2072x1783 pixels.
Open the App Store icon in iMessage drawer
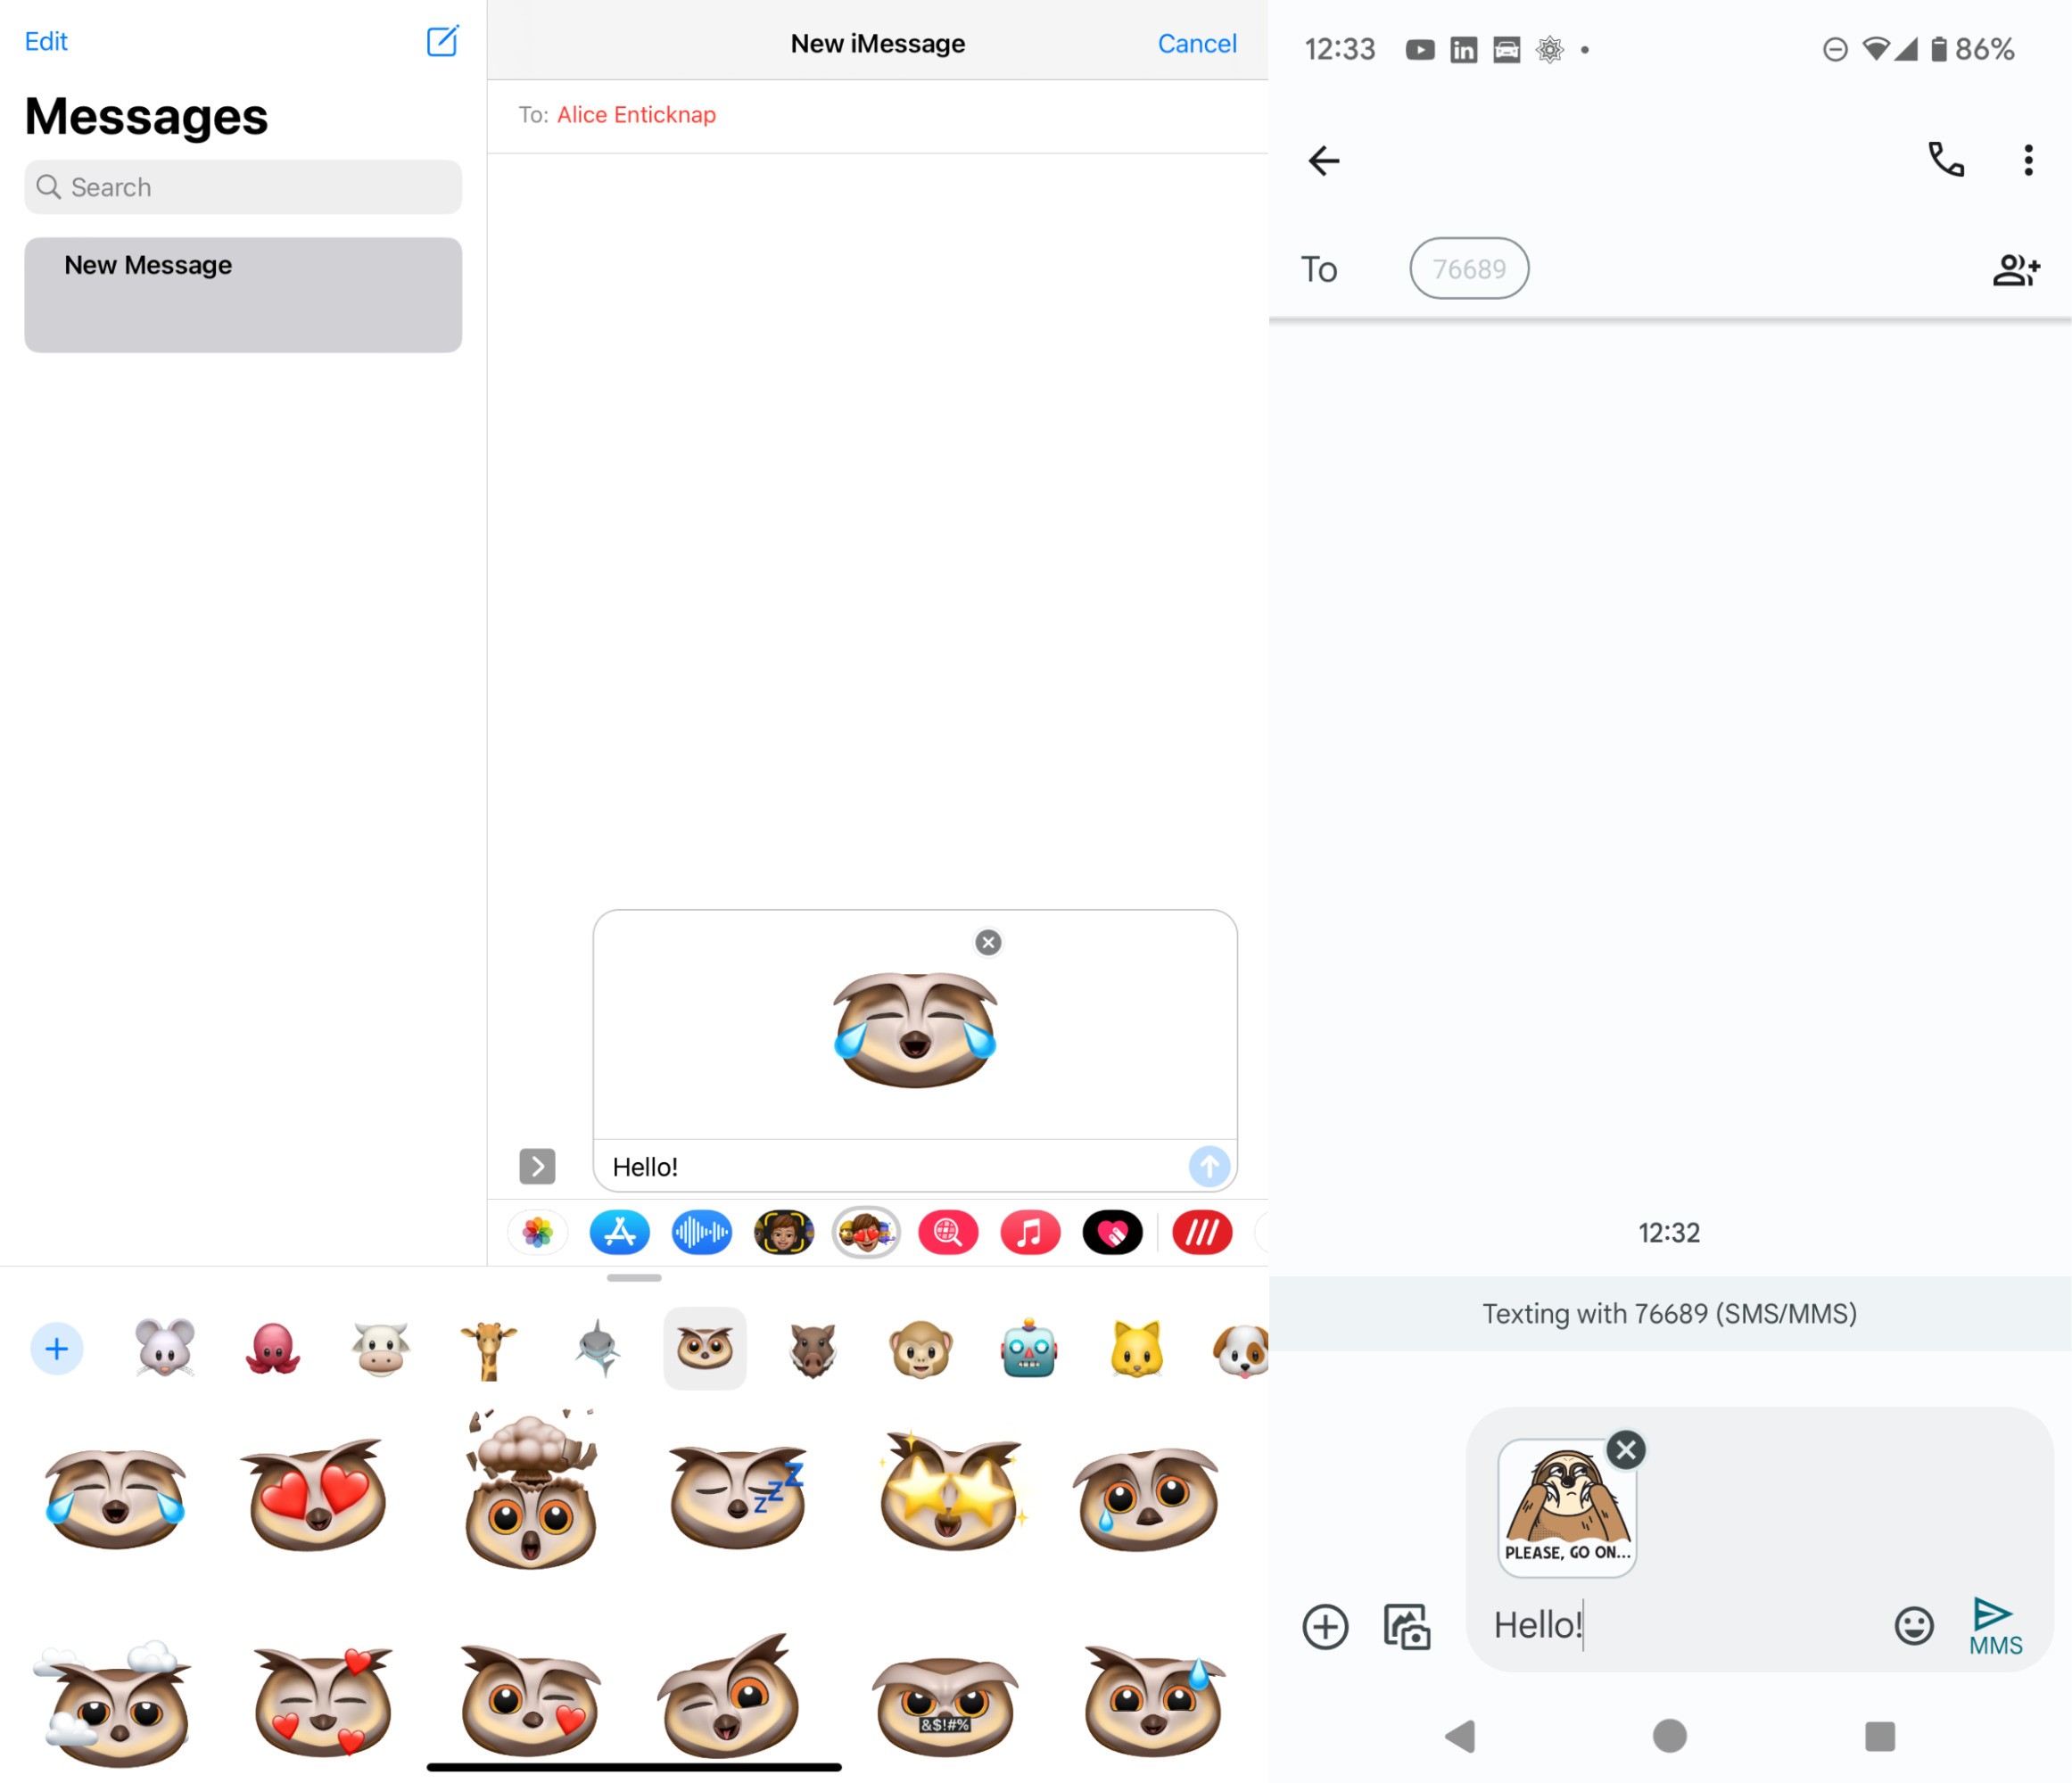618,1232
